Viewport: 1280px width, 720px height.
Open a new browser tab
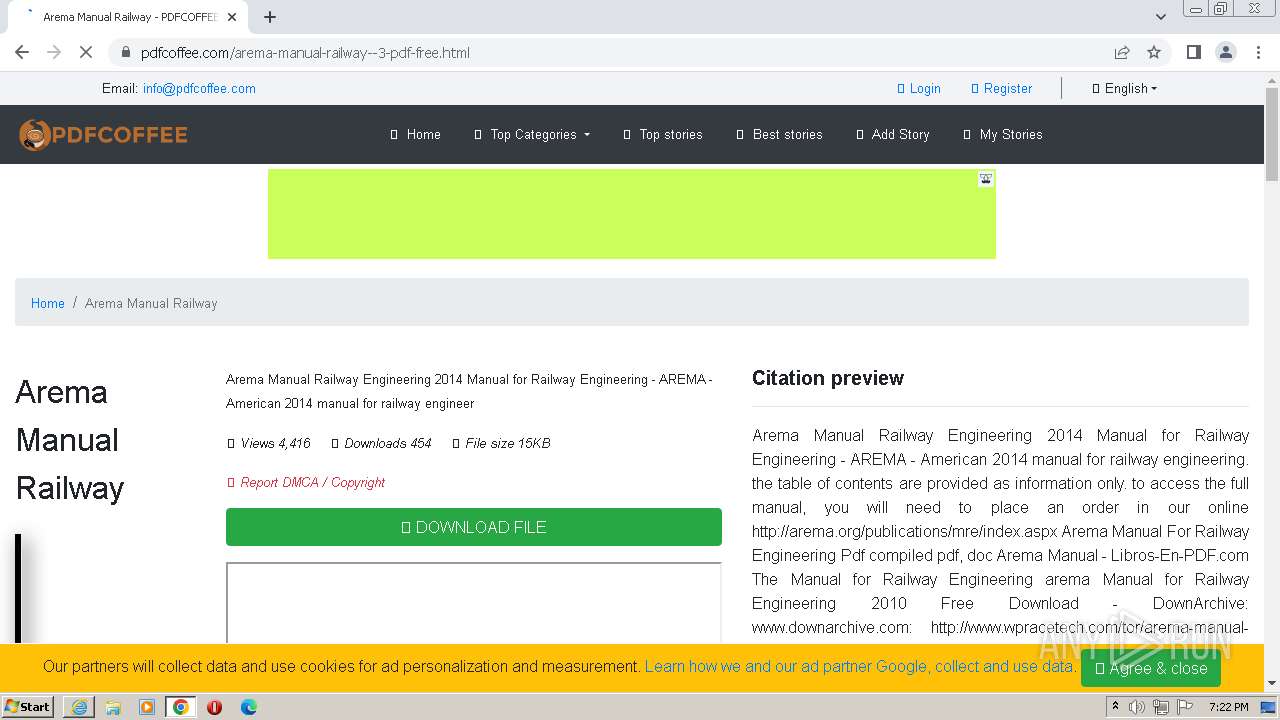point(270,17)
